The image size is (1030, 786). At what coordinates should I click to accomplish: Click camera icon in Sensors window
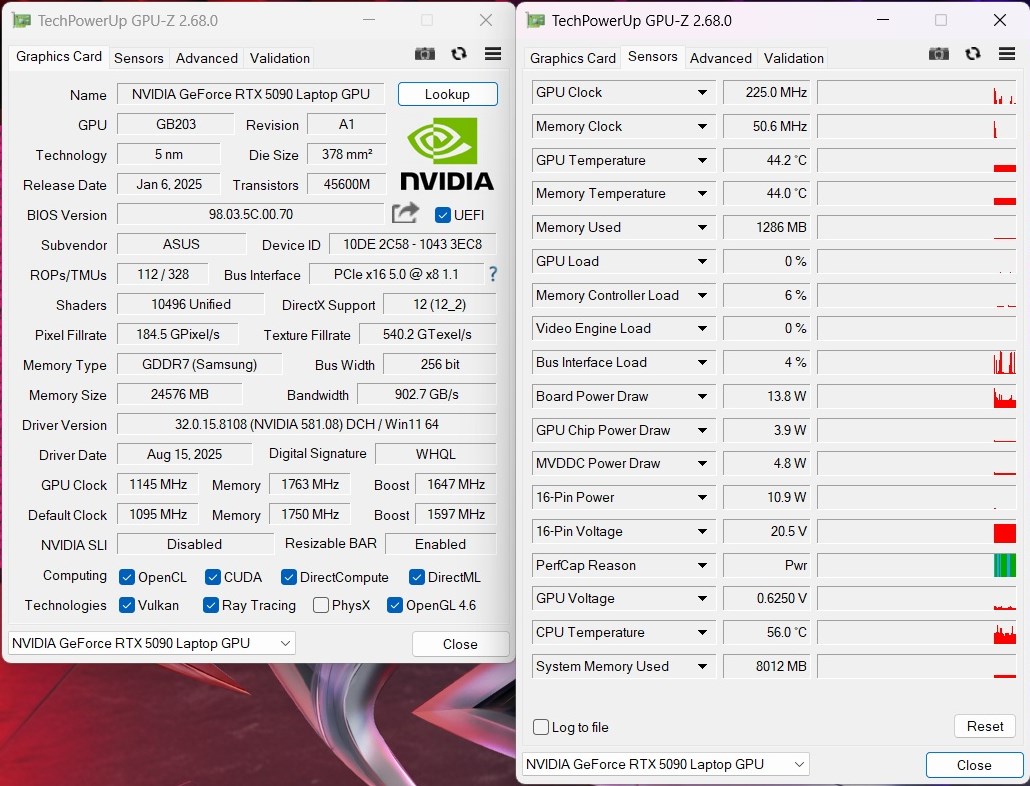(x=939, y=54)
